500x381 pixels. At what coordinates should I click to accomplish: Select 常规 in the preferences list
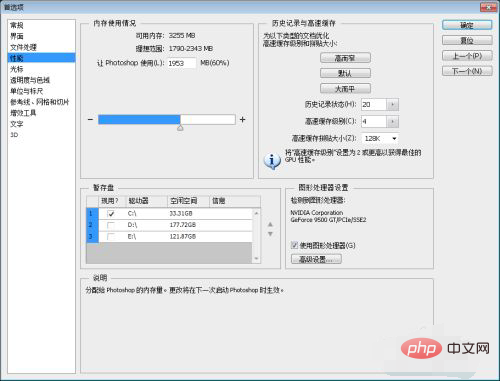pos(17,25)
